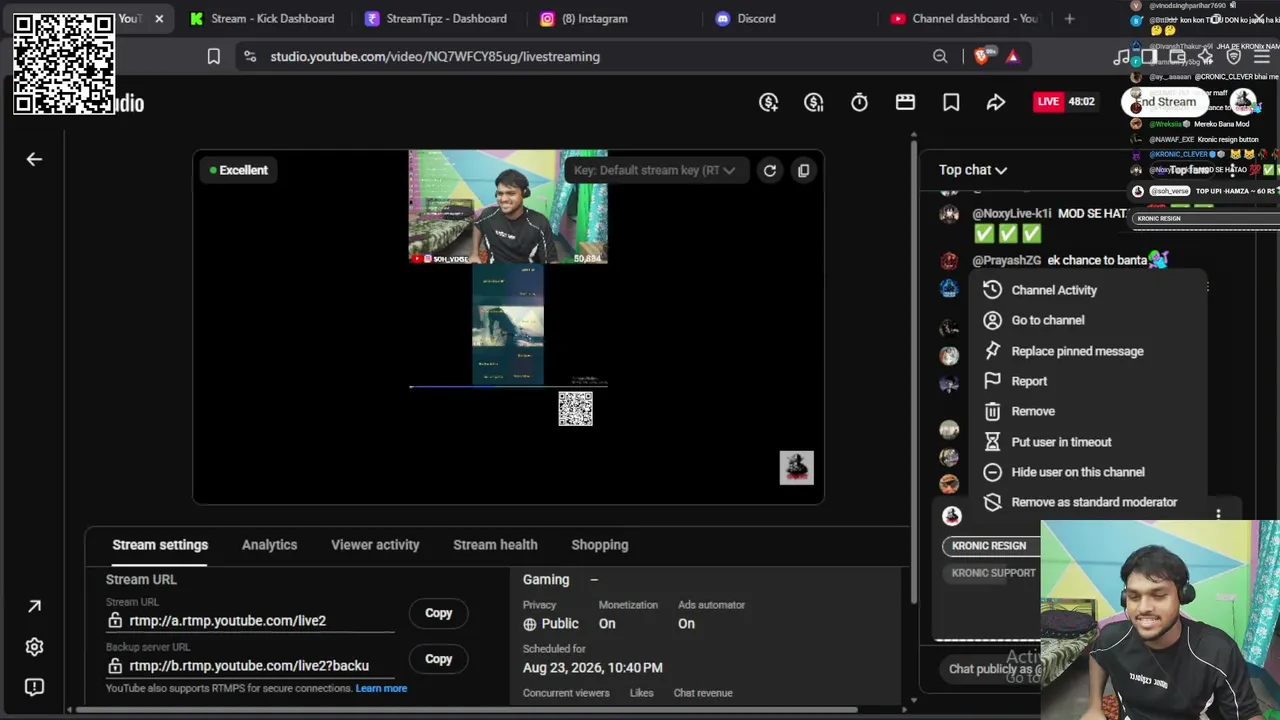Click the lock icon beside the Stream URL
This screenshot has height=720, width=1280.
click(x=115, y=621)
